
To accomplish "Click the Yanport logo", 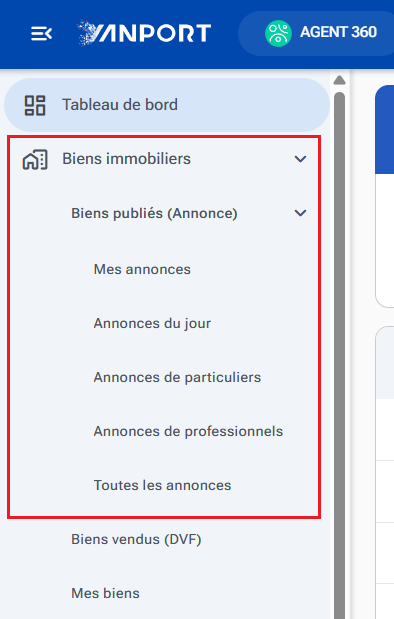I will [x=144, y=33].
